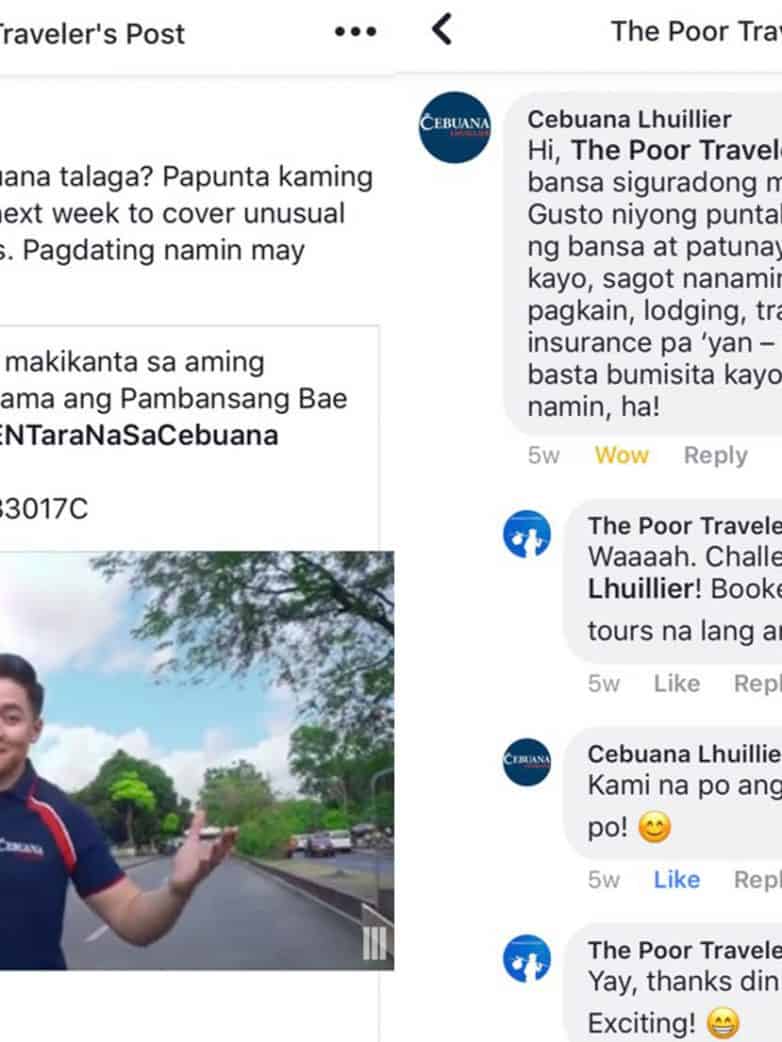Tap The Poor Traveler avatar beside Yay reply
This screenshot has height=1042, width=782.
tap(527, 958)
